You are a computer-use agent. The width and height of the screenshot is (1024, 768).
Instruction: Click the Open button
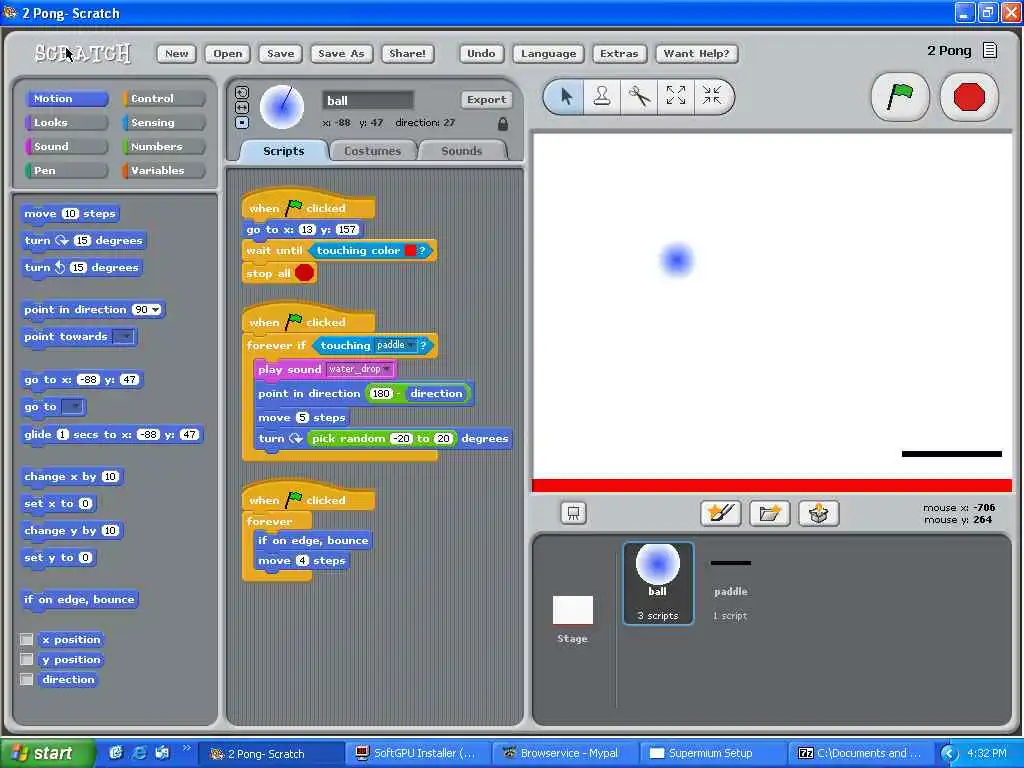pos(227,54)
